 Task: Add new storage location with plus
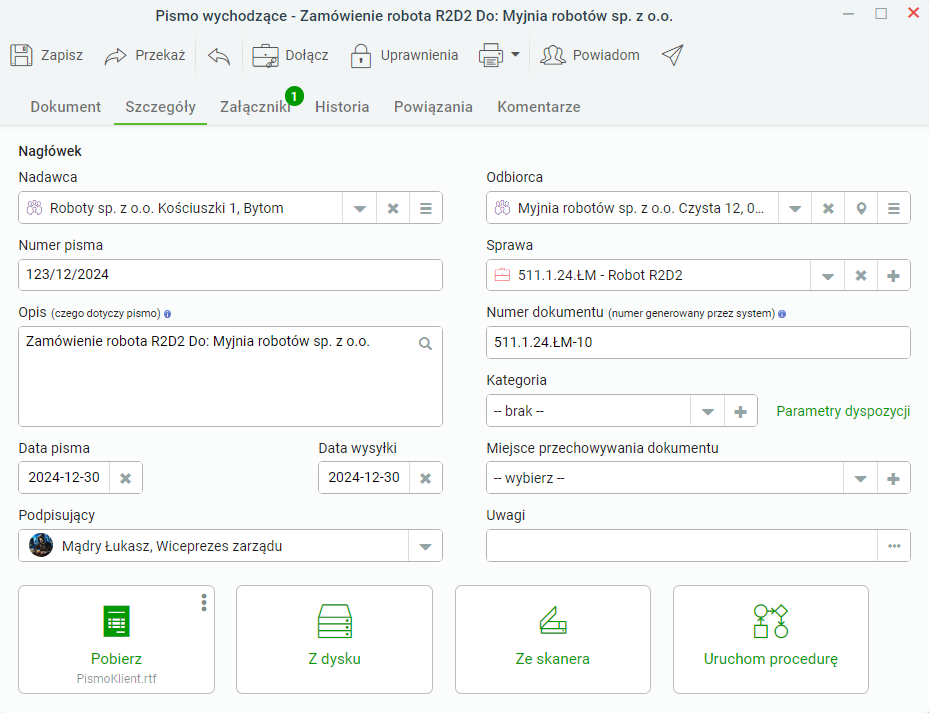(x=893, y=478)
